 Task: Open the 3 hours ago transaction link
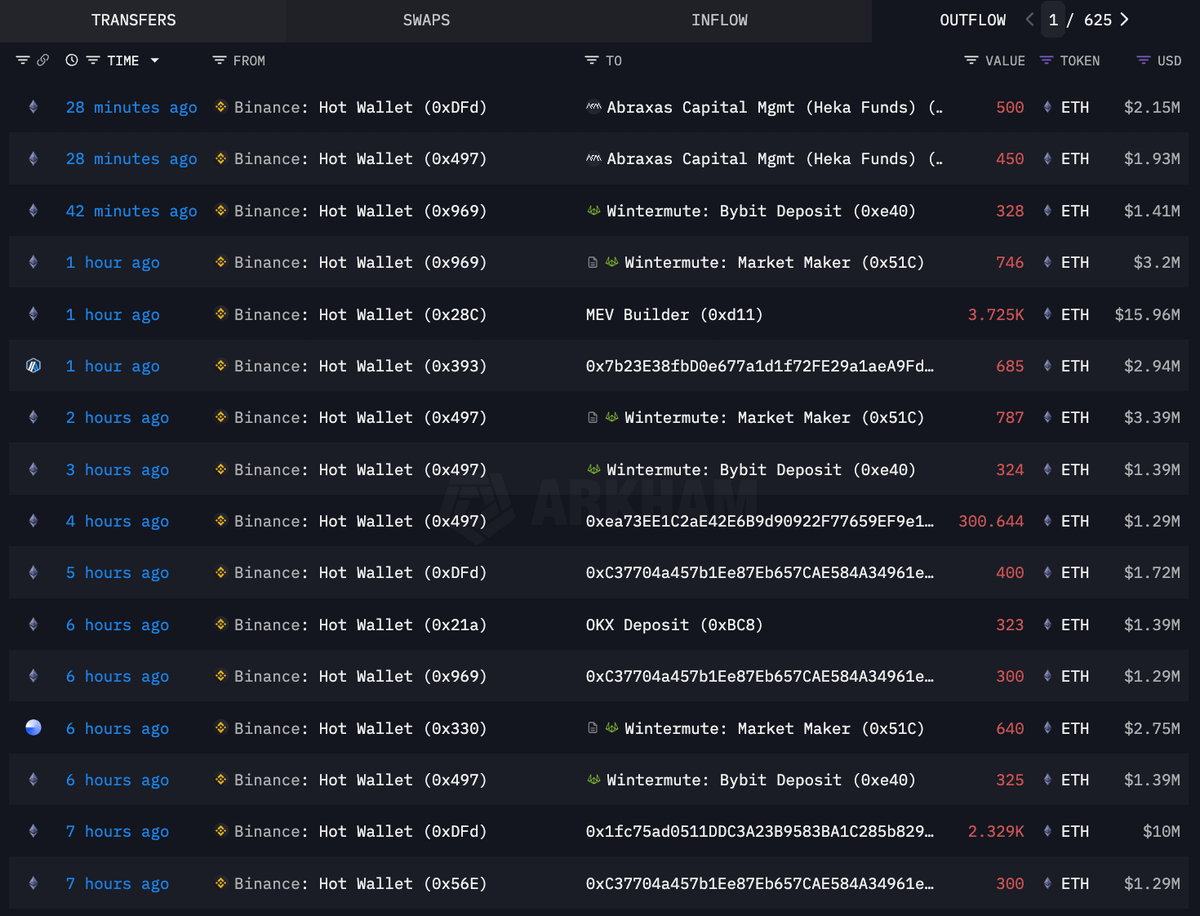(x=117, y=470)
